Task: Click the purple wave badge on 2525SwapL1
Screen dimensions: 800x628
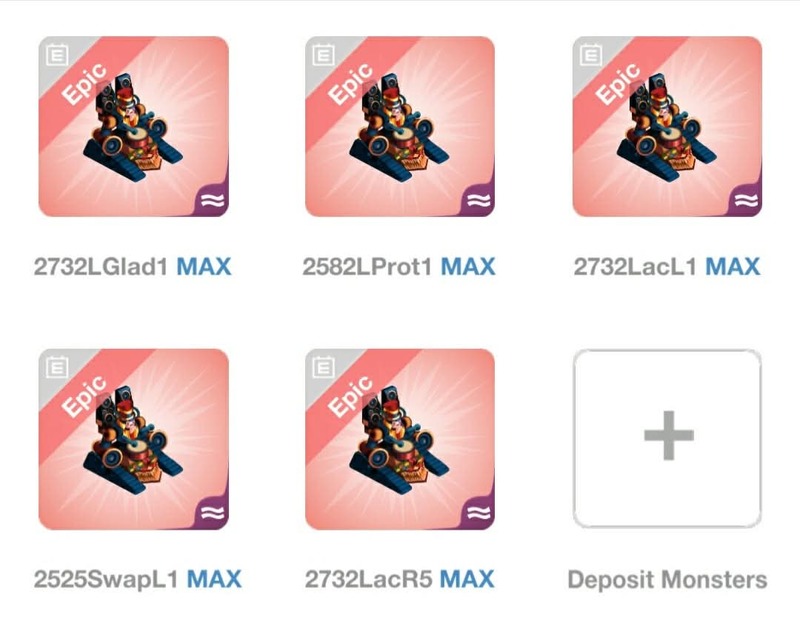Action: click(x=212, y=513)
